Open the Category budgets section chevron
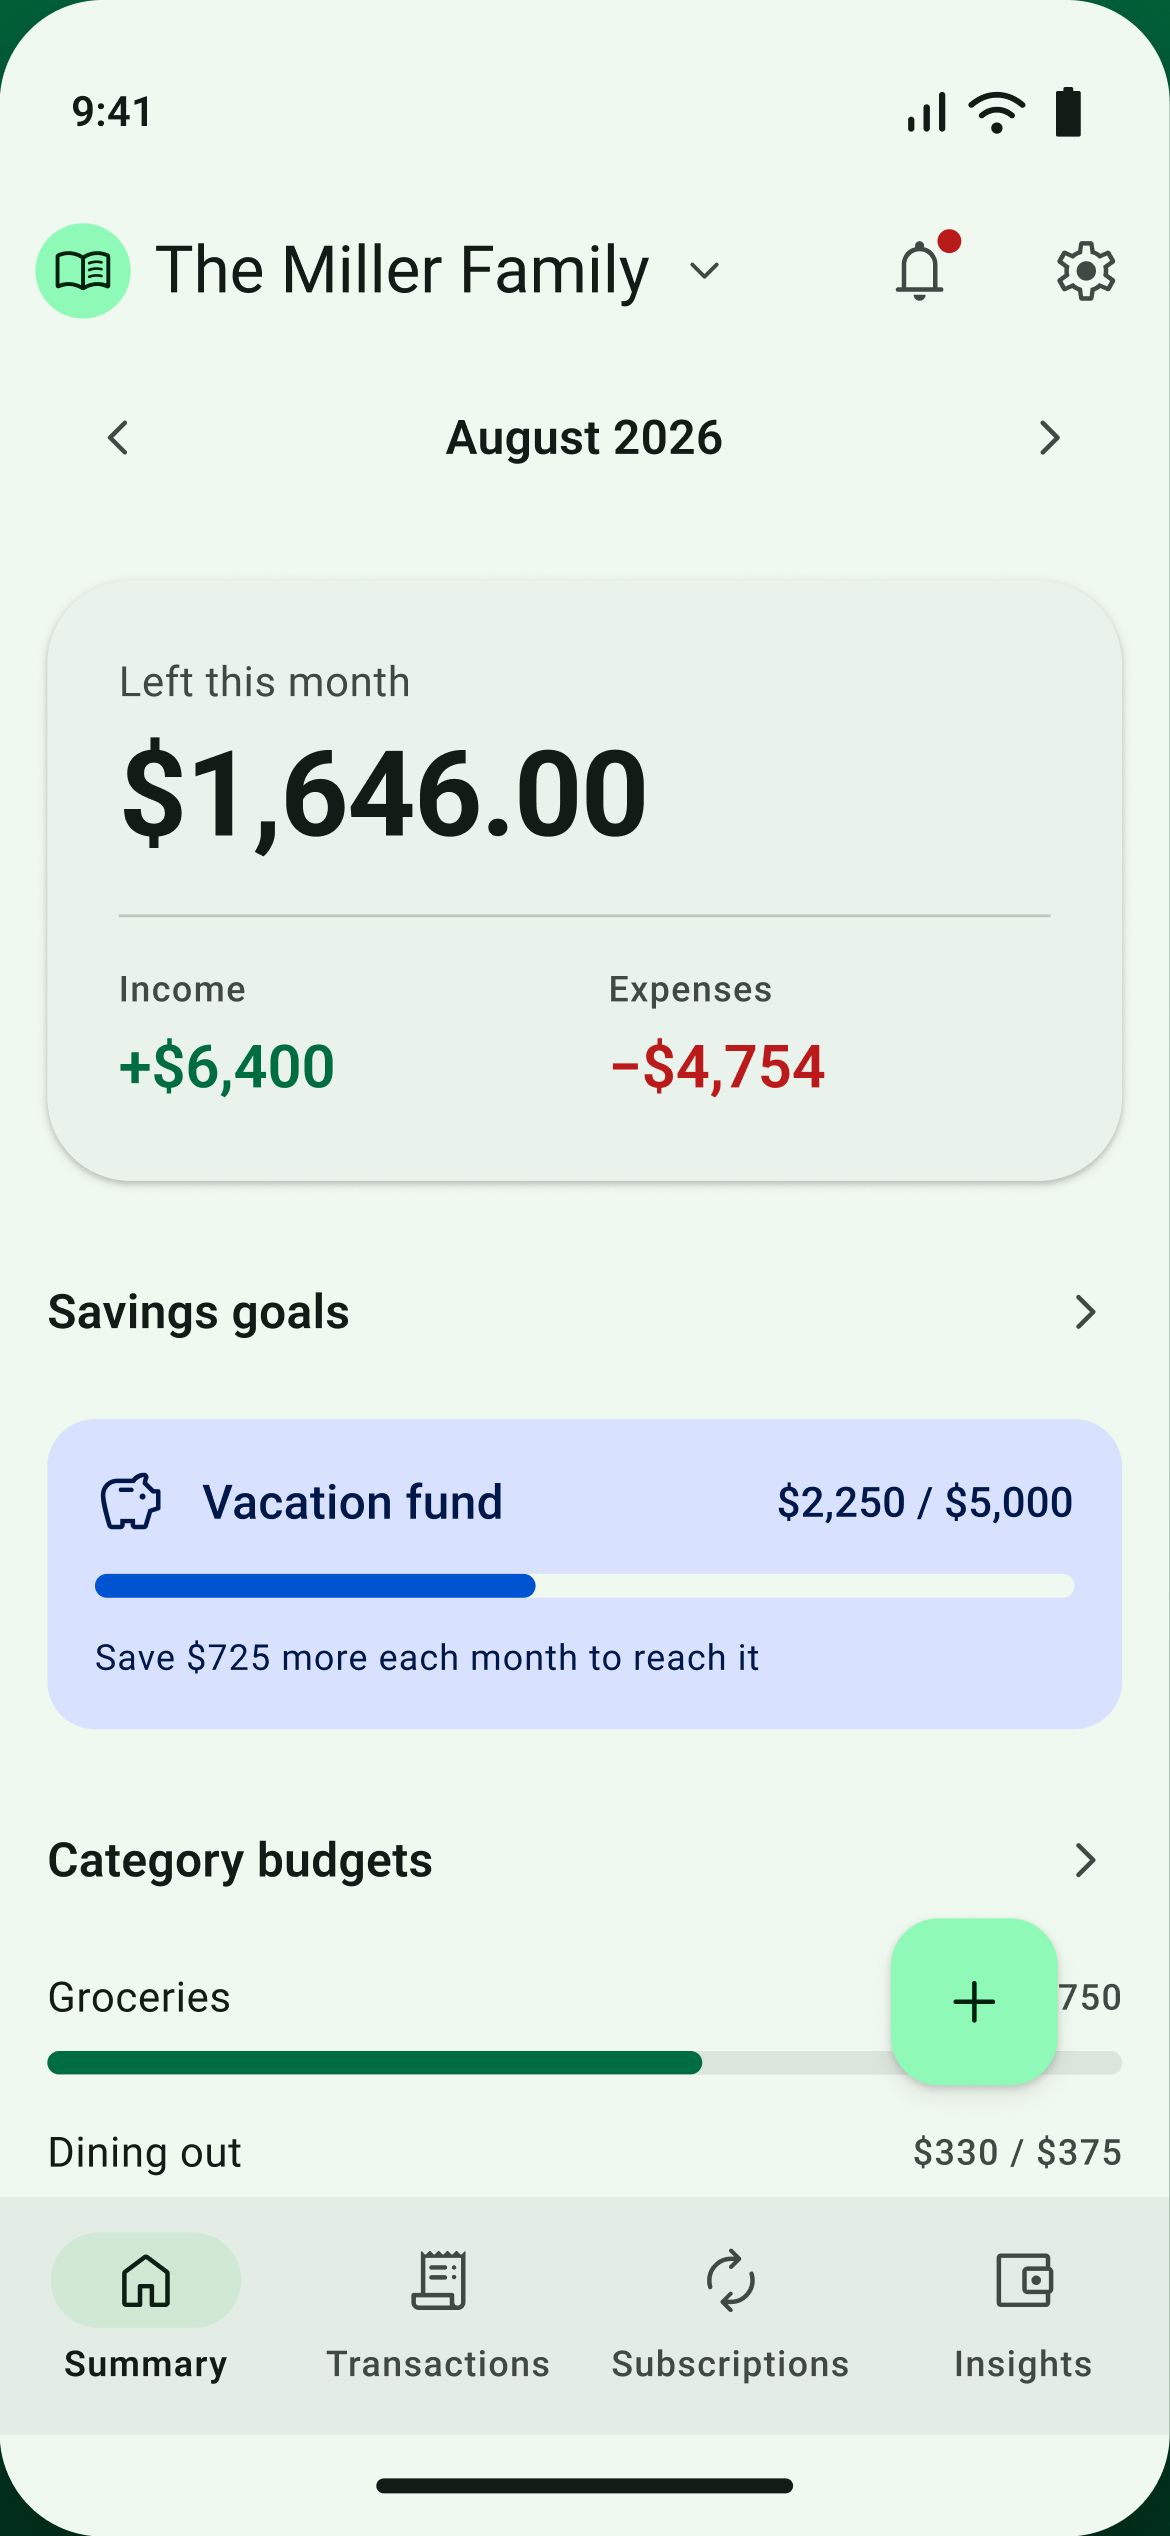The width and height of the screenshot is (1170, 2536). [1086, 1860]
